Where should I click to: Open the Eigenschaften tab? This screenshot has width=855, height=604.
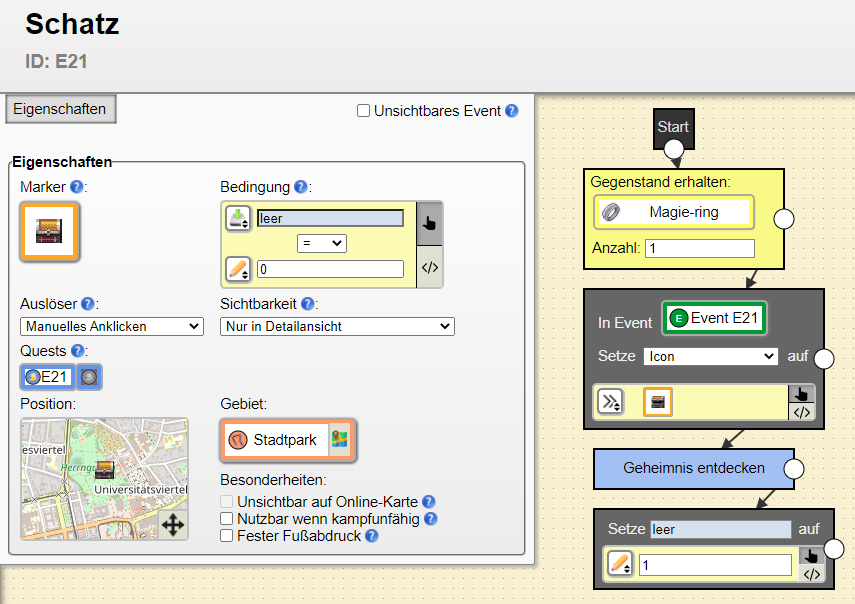coord(60,109)
